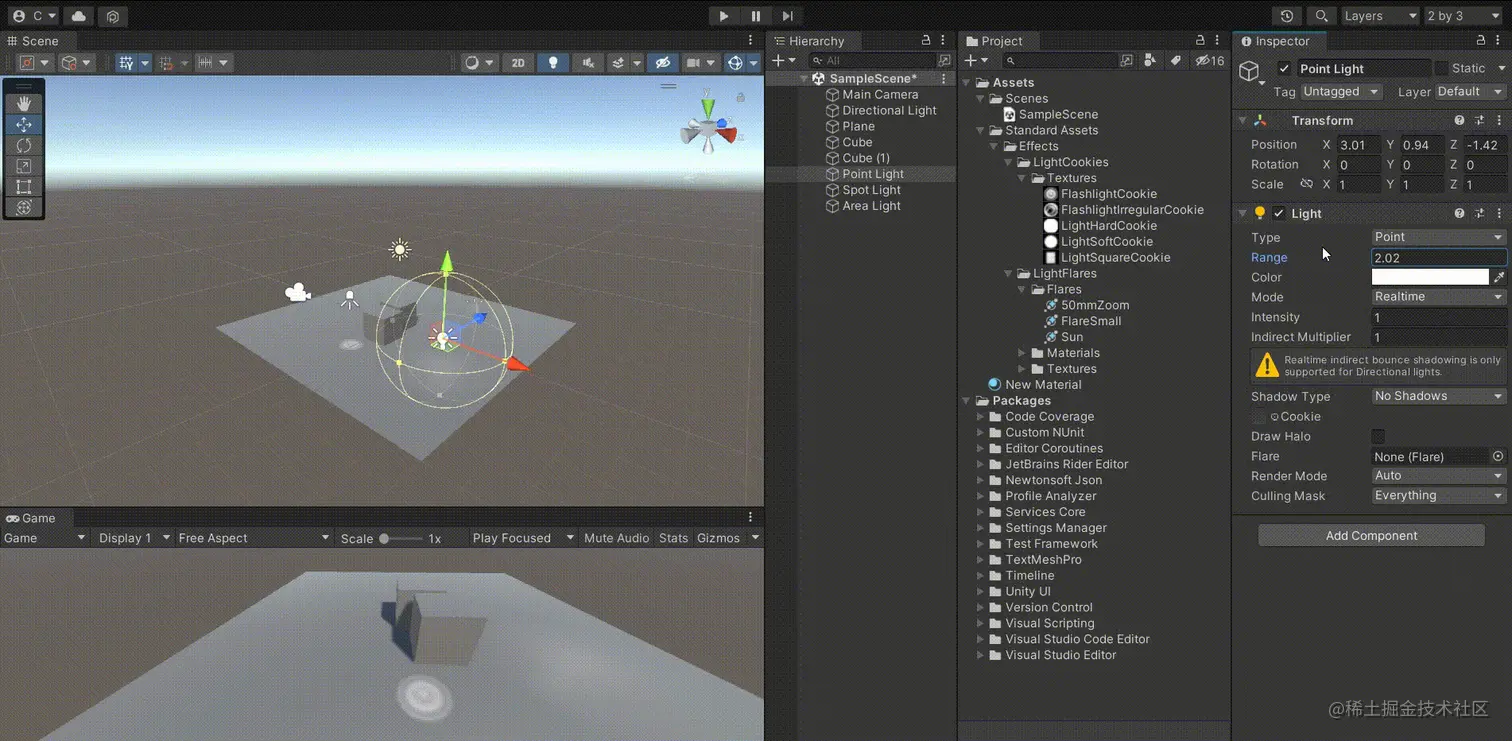Image resolution: width=1512 pixels, height=741 pixels.
Task: Select the Hand view tool
Action: [x=22, y=102]
